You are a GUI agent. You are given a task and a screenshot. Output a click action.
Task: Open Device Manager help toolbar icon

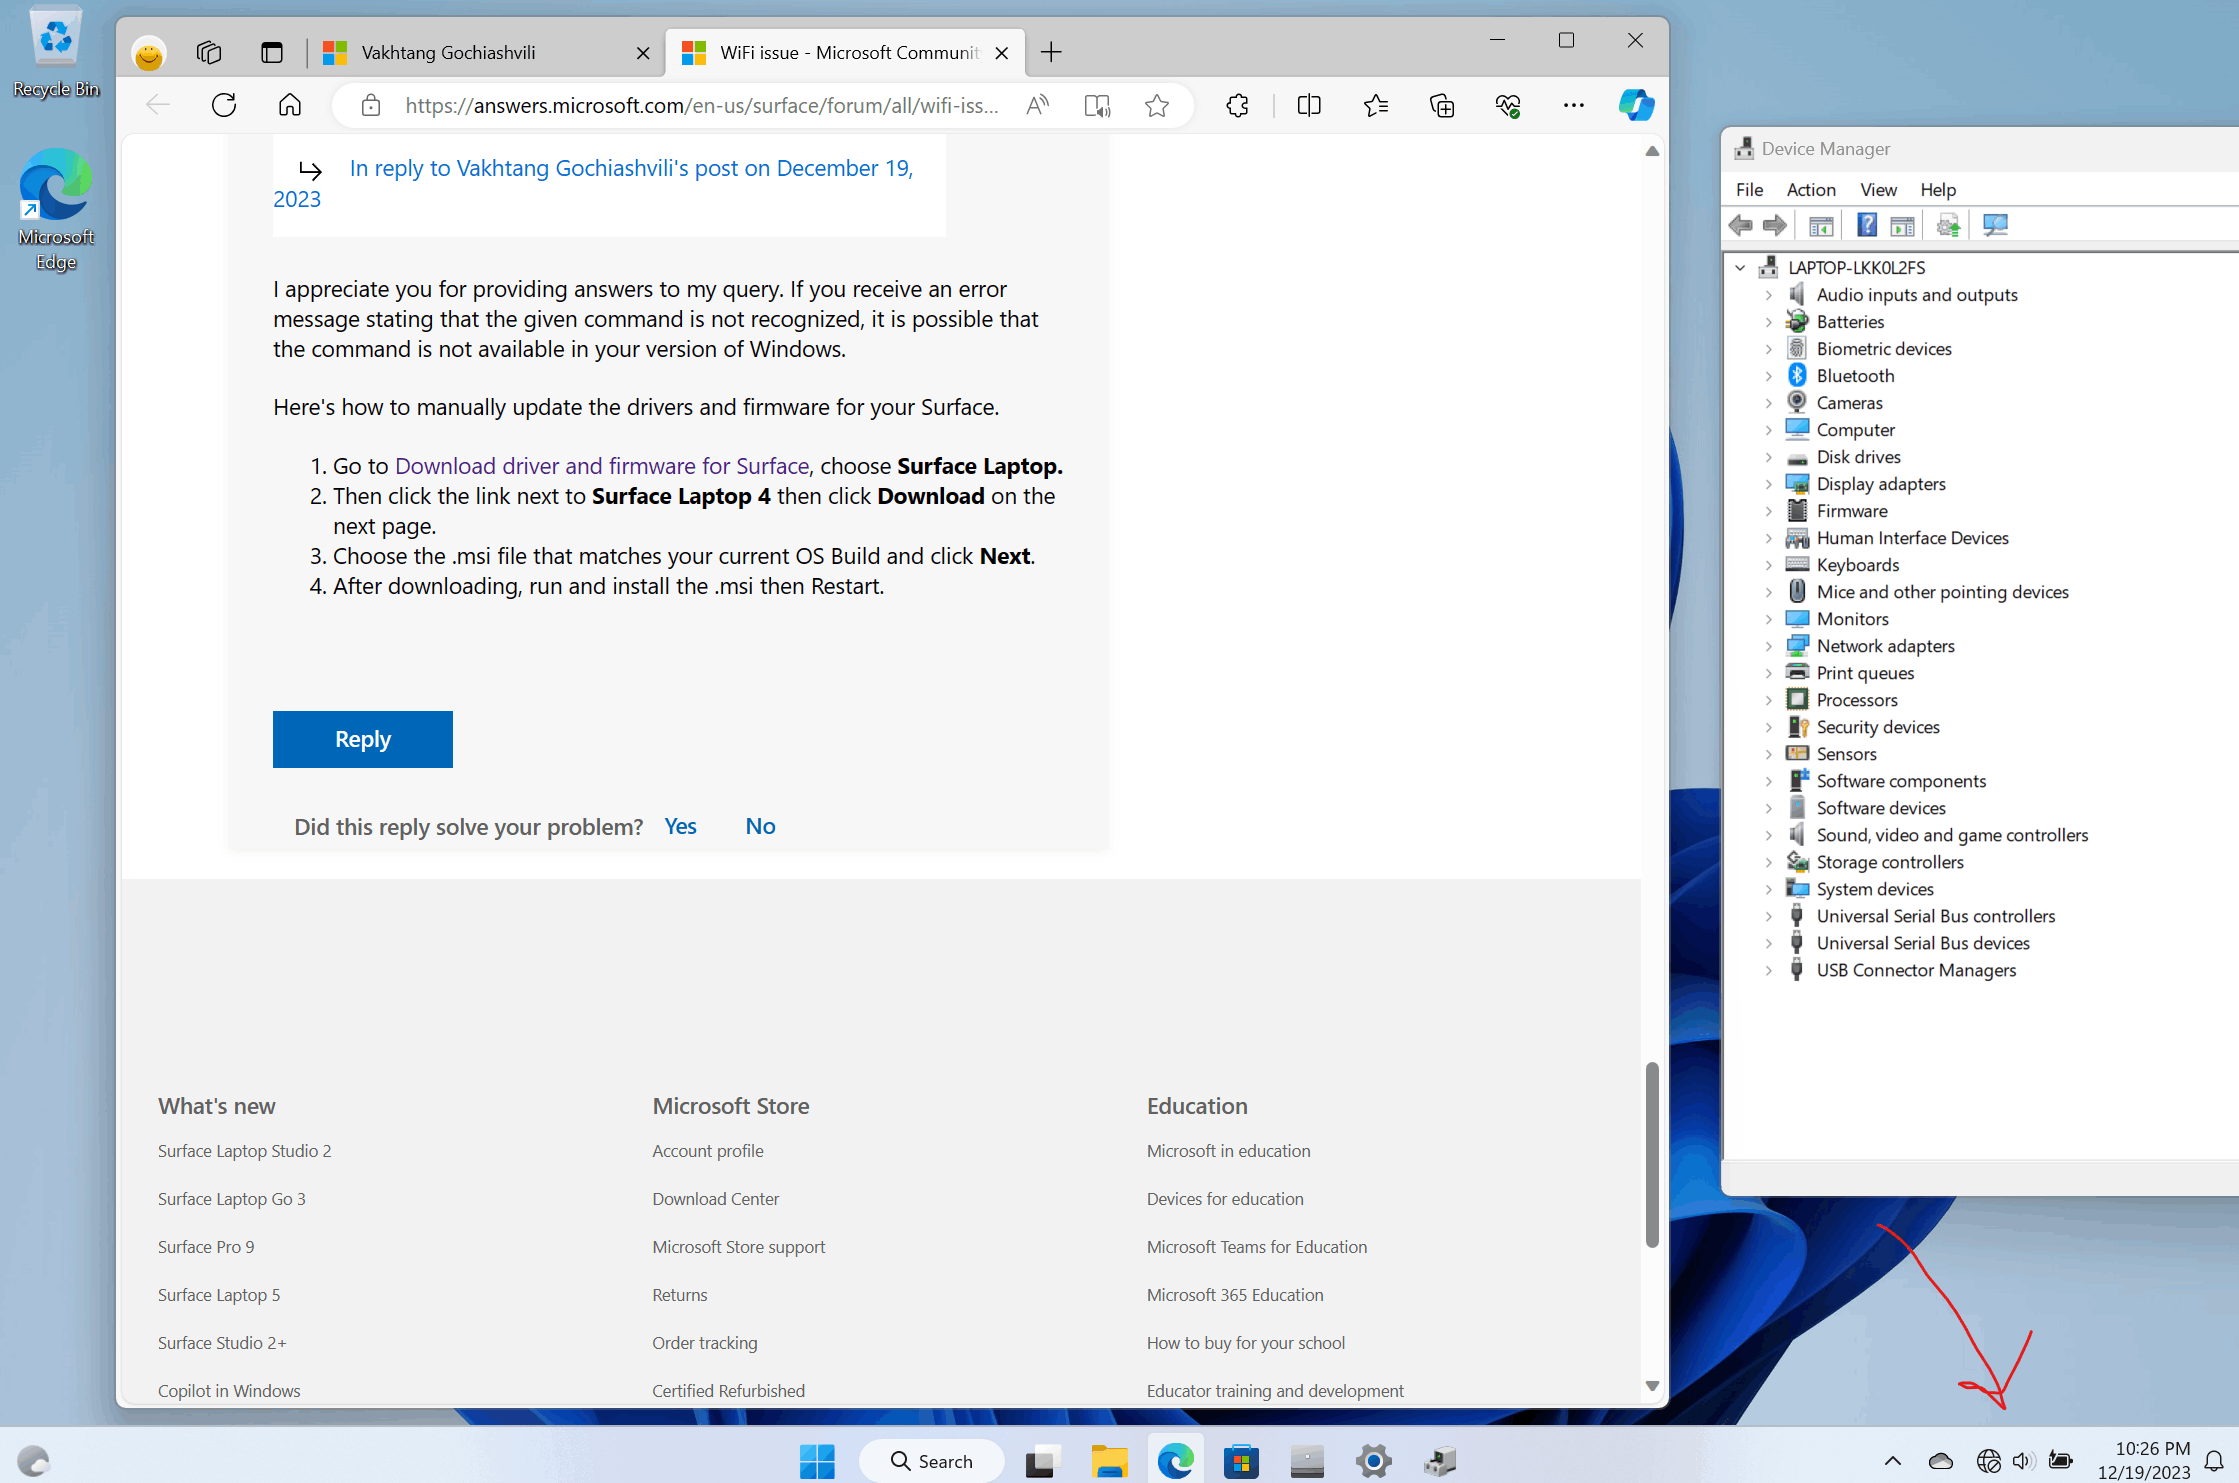(x=1866, y=226)
